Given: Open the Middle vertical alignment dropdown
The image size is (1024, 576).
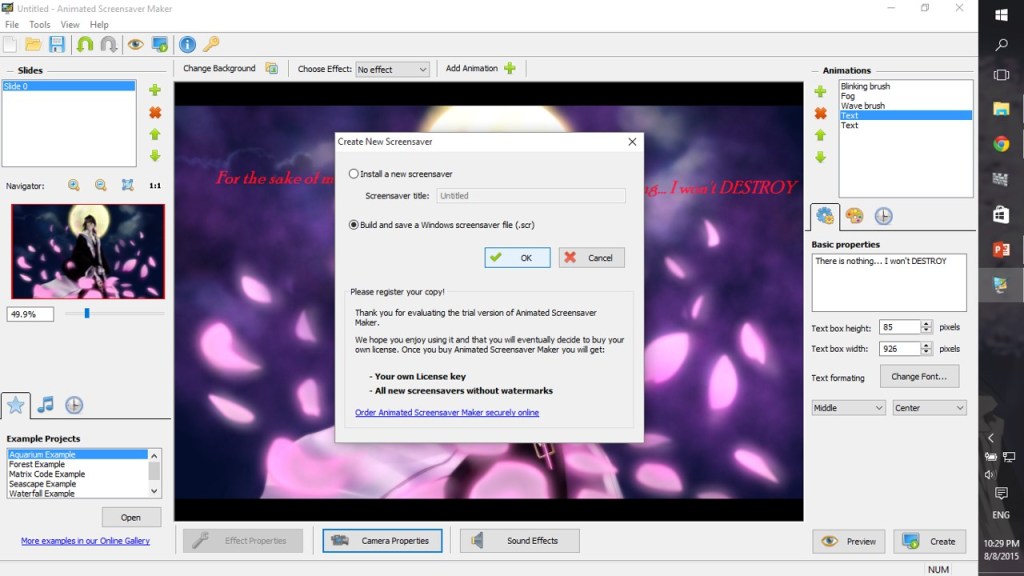Looking at the screenshot, I should (x=848, y=408).
